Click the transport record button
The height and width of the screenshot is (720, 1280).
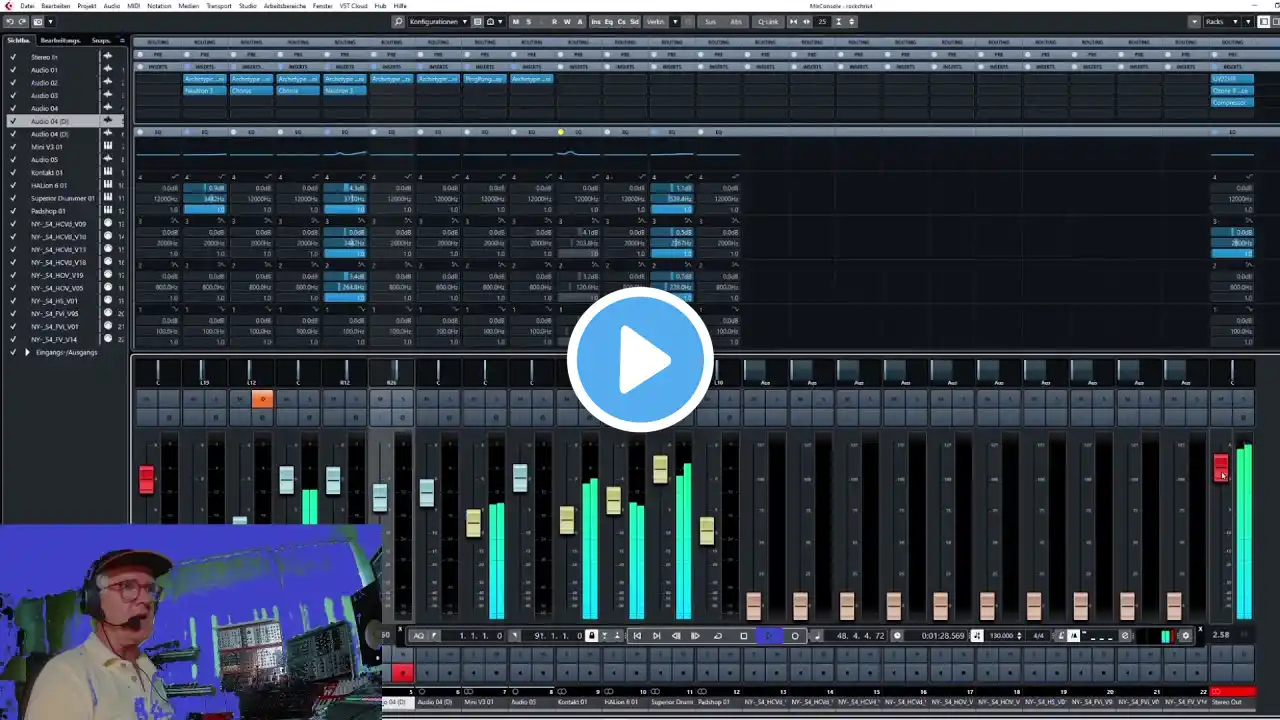pyautogui.click(x=795, y=635)
